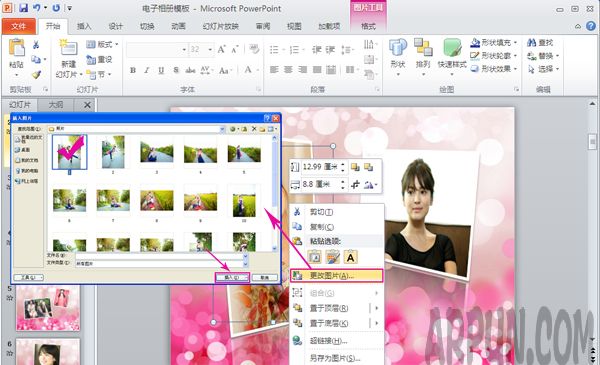Image resolution: width=600 pixels, height=365 pixels.
Task: Open the 幻灯片放映 (Slide Show) tab
Action: (x=220, y=26)
